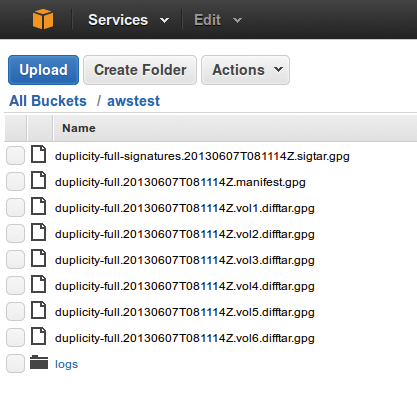Expand the Edit dropdown in top bar
This screenshot has width=417, height=394.
[218, 20]
